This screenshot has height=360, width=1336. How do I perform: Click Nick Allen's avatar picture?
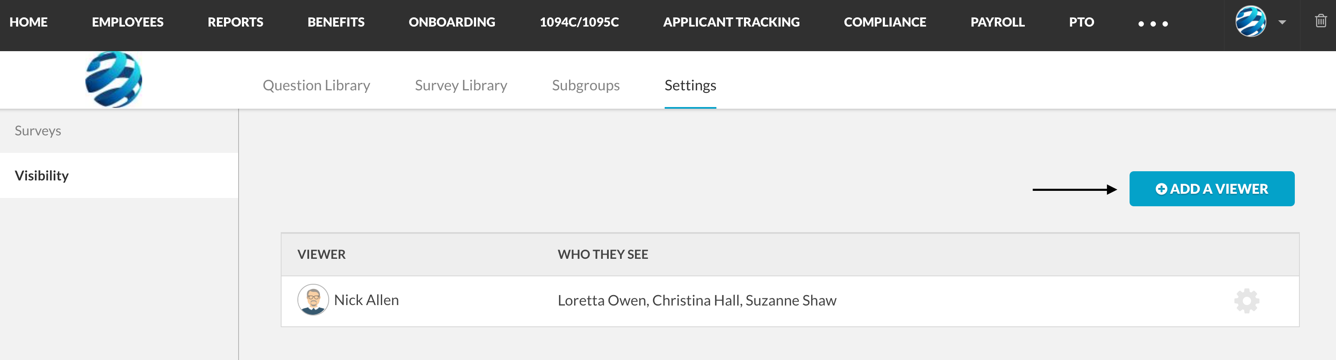click(x=313, y=300)
